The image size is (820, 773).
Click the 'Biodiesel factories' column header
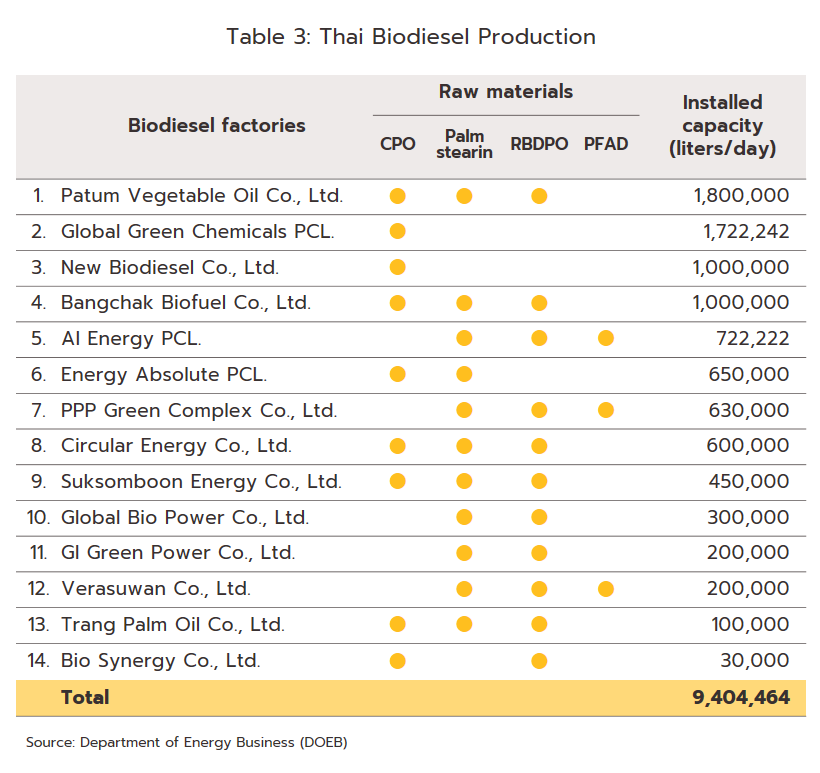[x=217, y=126]
